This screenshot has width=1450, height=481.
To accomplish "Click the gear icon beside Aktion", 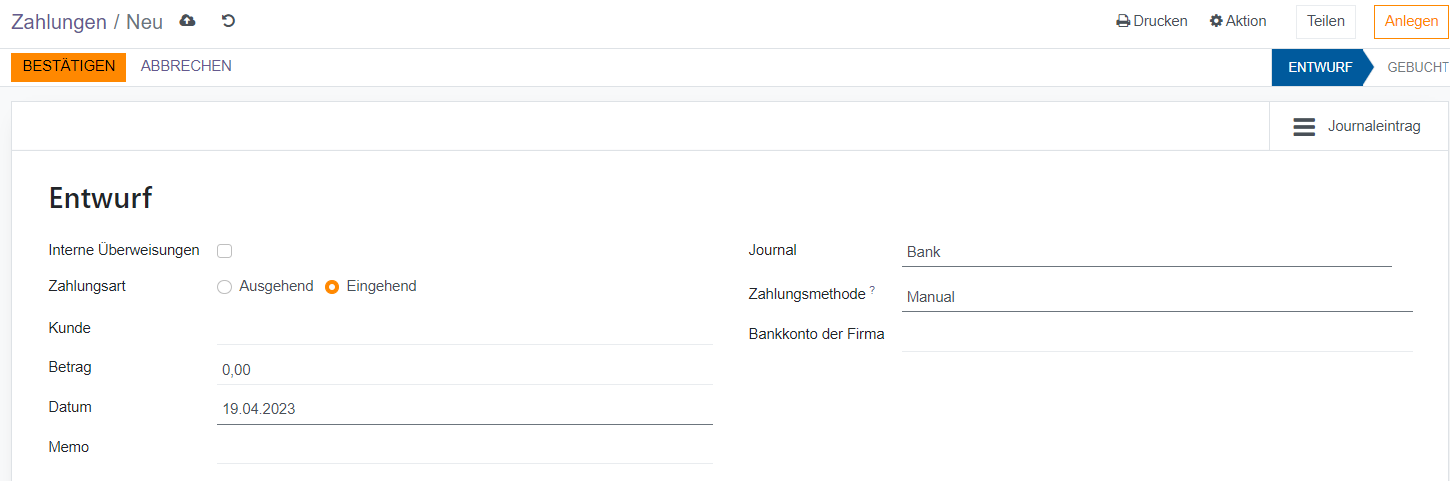I will [1216, 21].
